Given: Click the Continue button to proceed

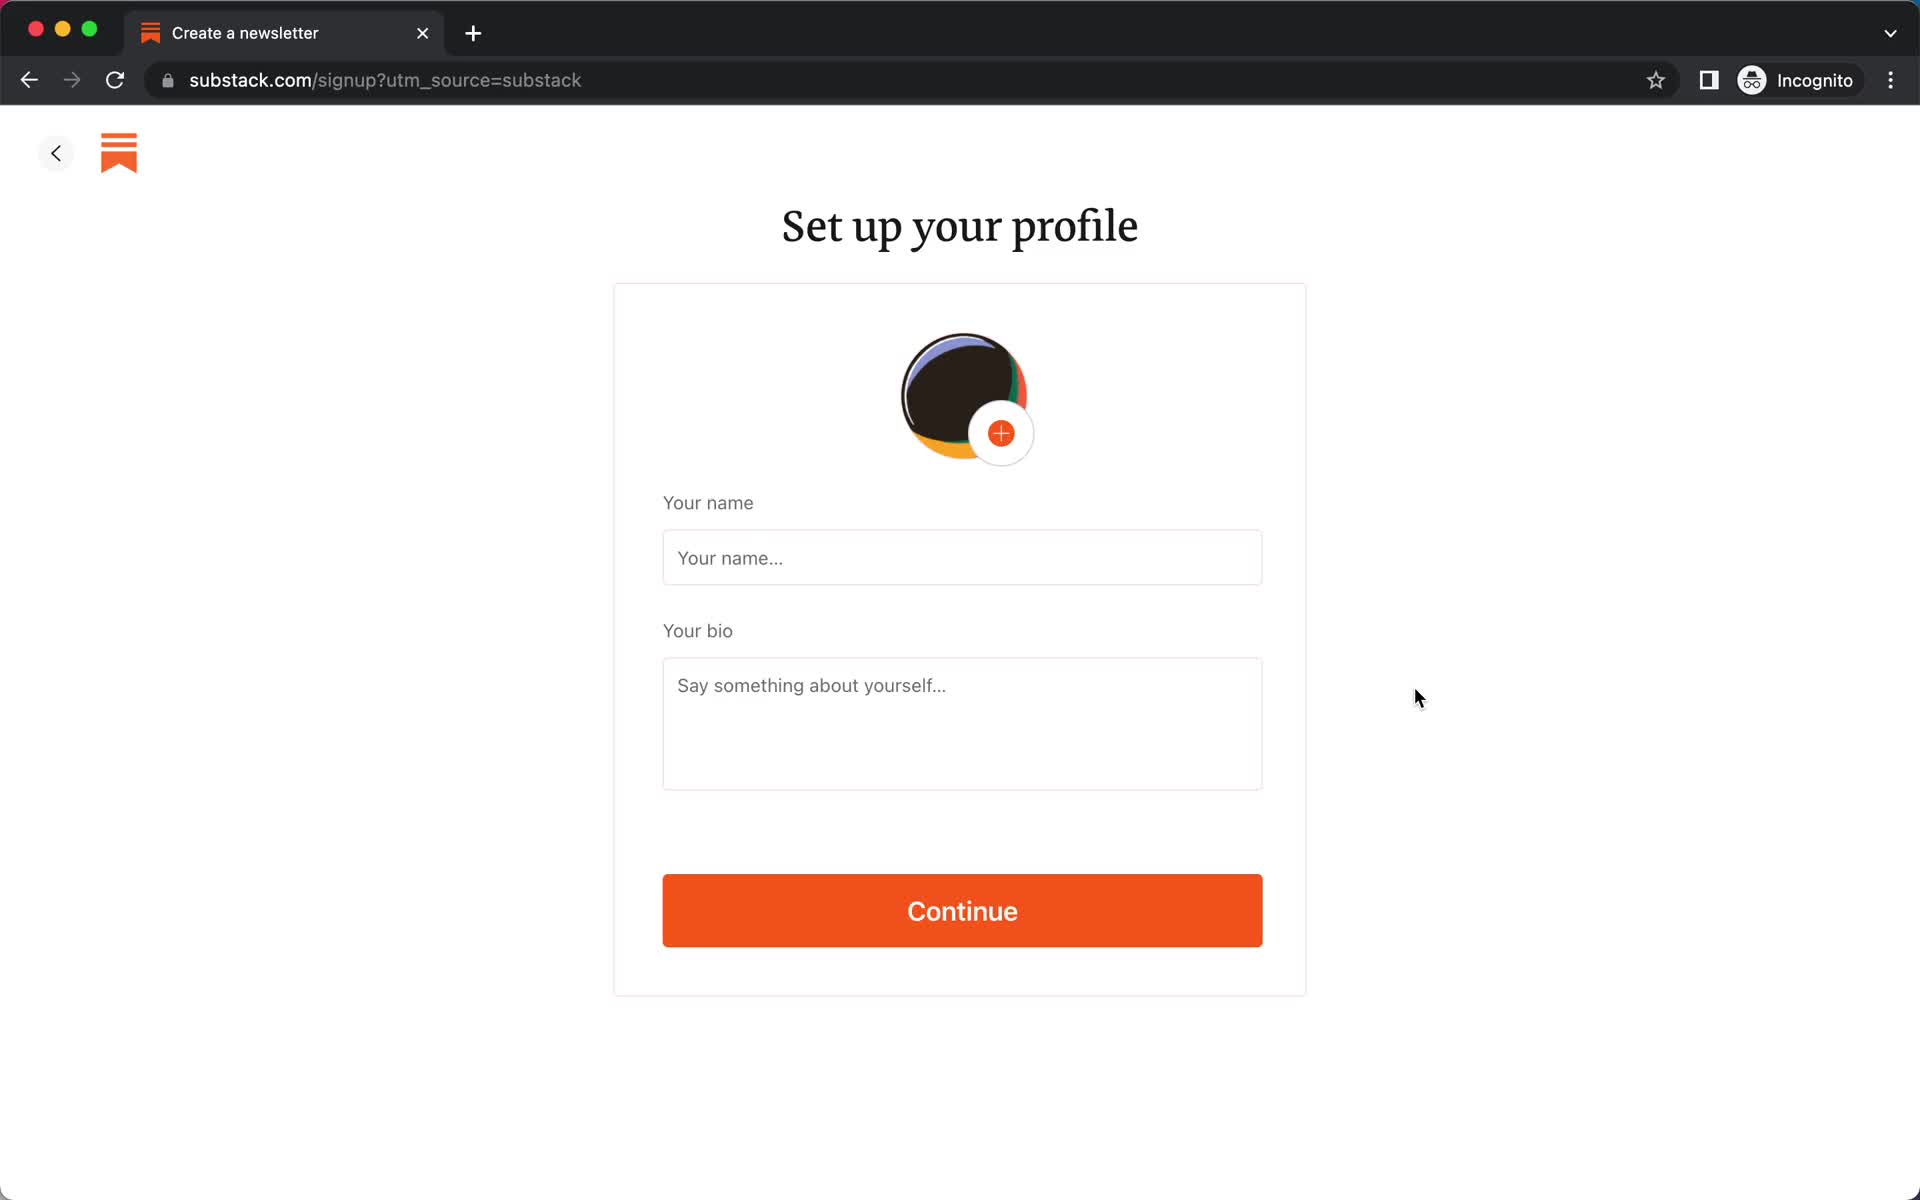Looking at the screenshot, I should click(x=962, y=911).
